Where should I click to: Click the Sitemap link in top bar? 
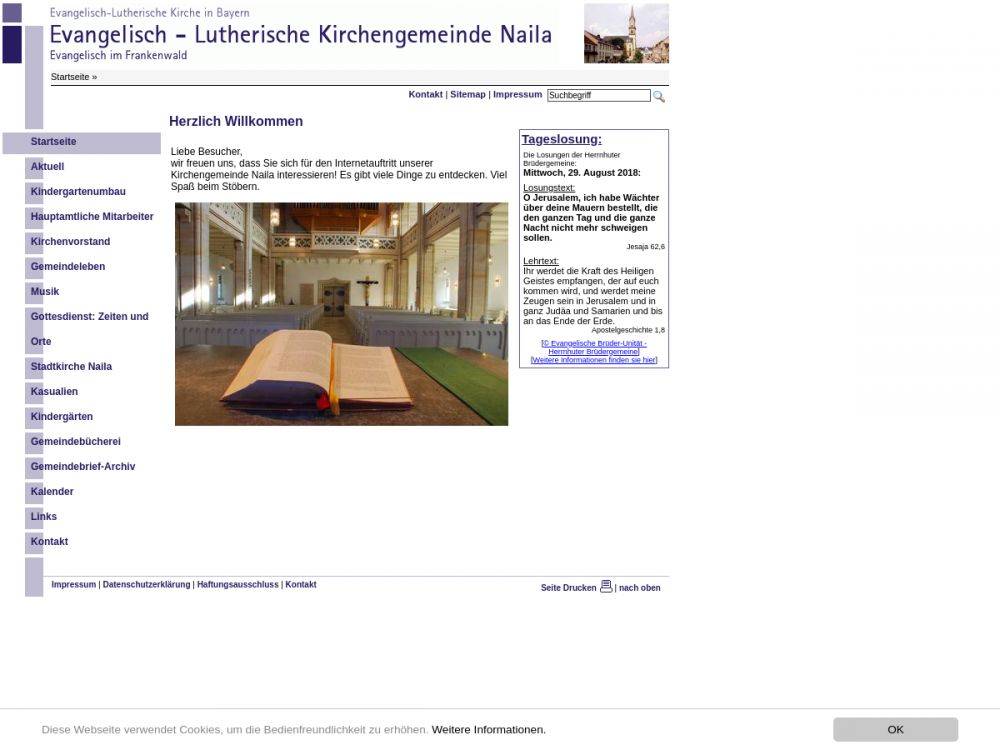click(x=467, y=95)
